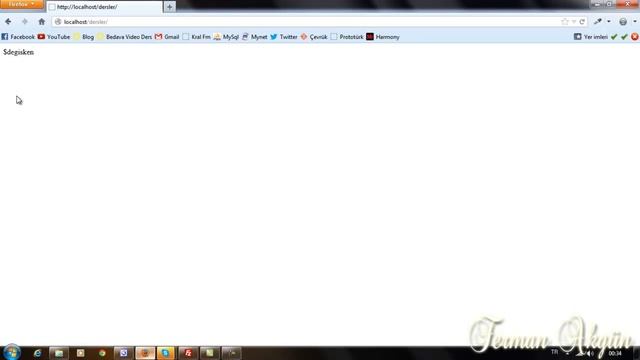
Task: Open the Harmony bookmark
Action: click(383, 37)
